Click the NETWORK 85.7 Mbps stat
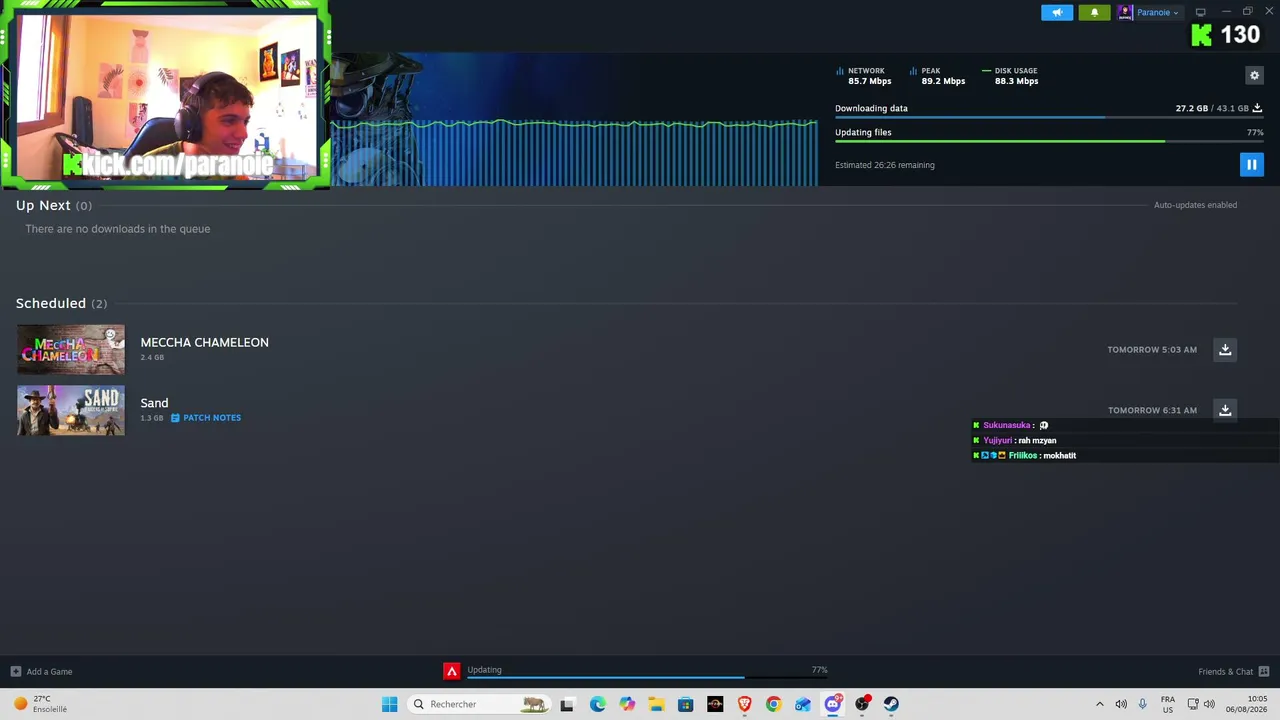This screenshot has width=1280, height=720. 864,76
